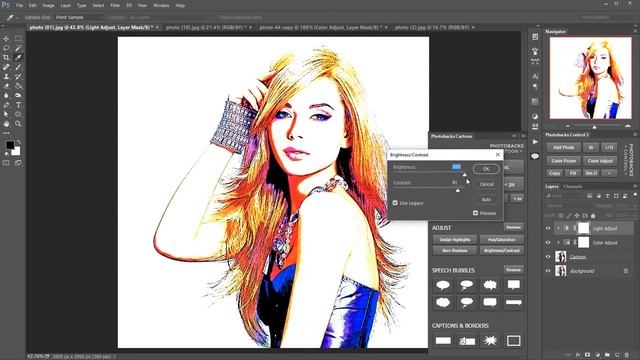Click Cancel in Brightness/Contrast dialog
640x360 pixels.
pyautogui.click(x=486, y=184)
